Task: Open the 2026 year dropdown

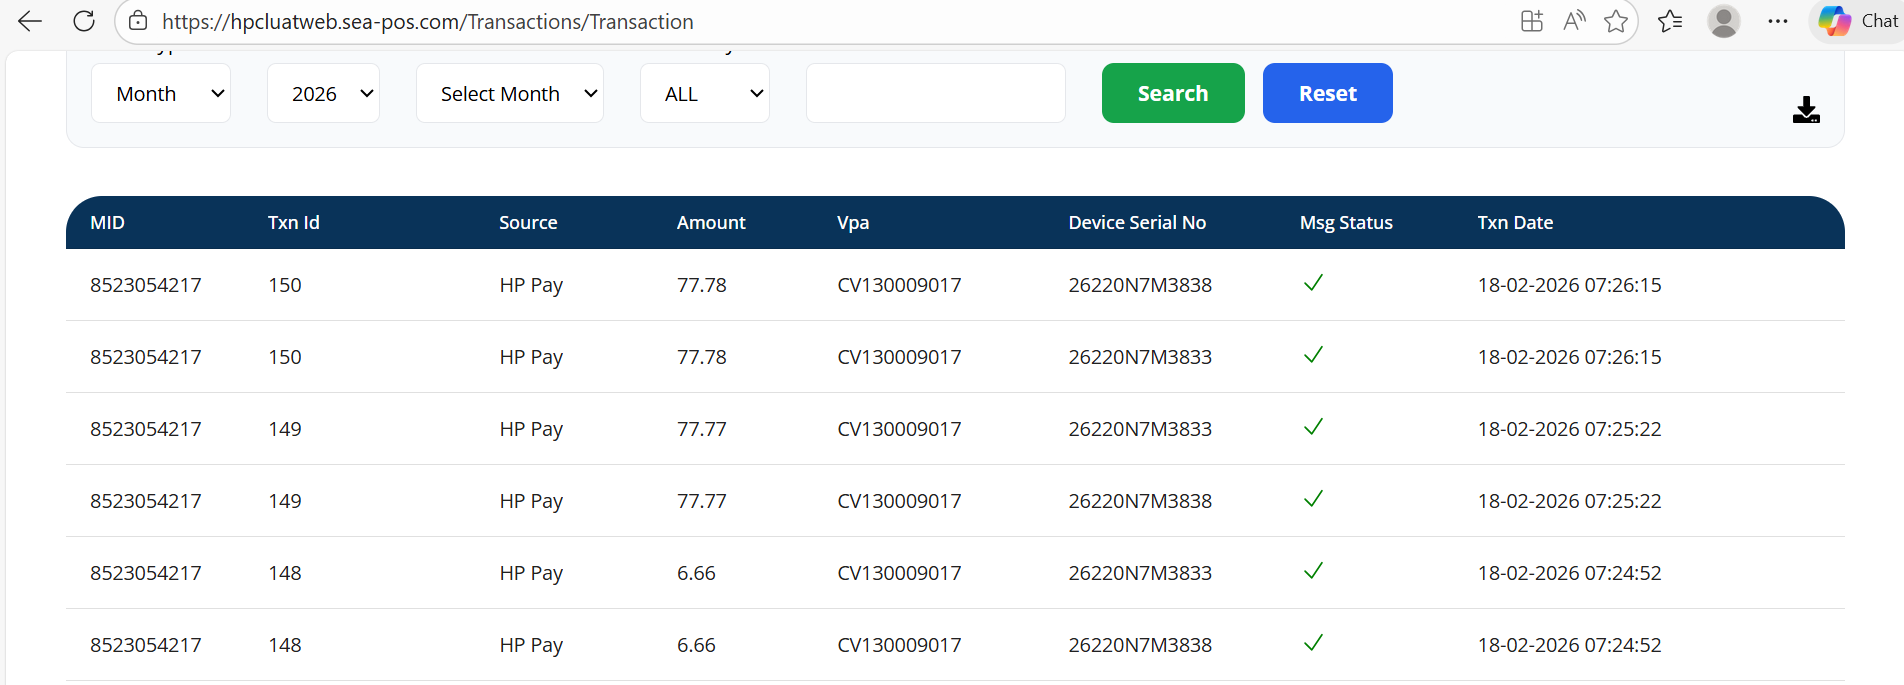Action: 323,93
